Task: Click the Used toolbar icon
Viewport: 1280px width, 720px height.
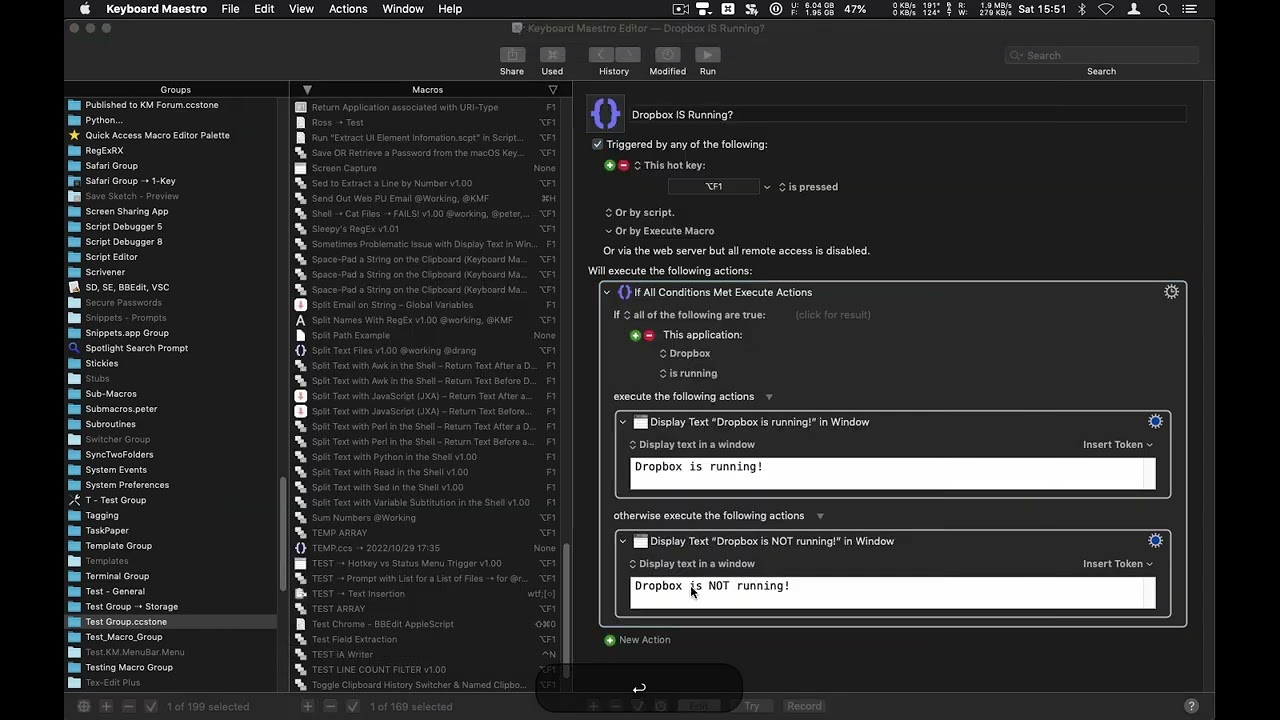Action: [x=552, y=55]
